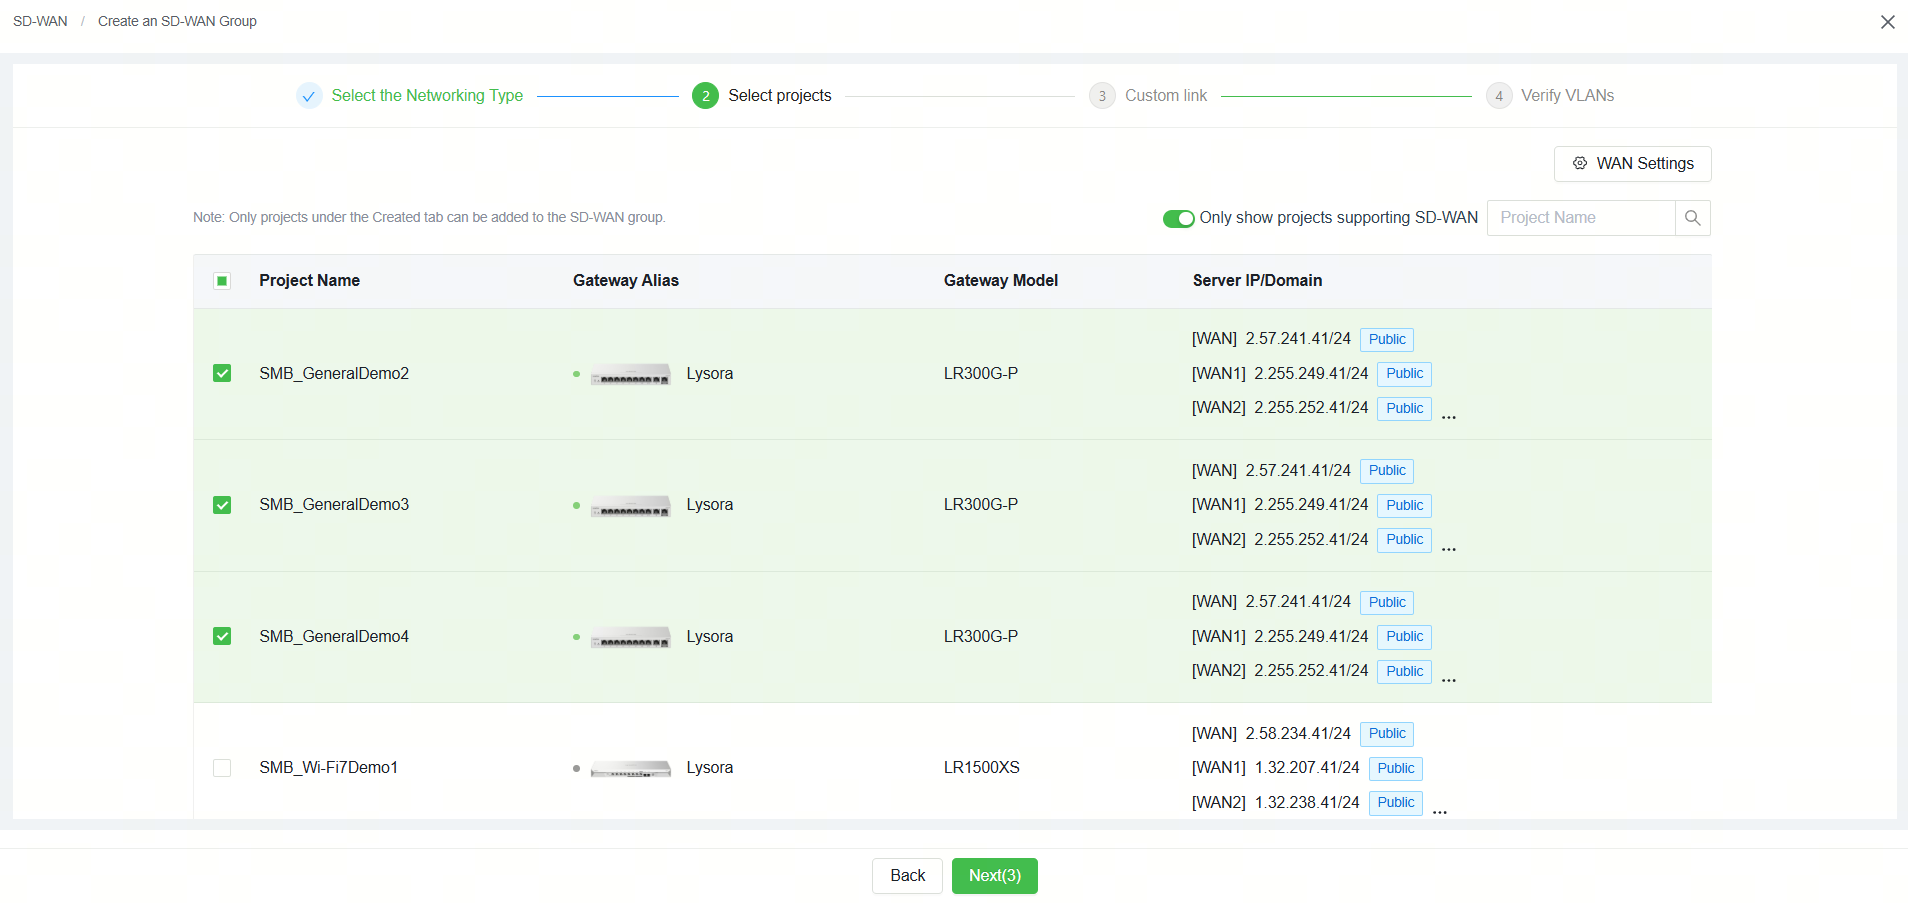Click the completed step checkmark icon
Image resolution: width=1908 pixels, height=903 pixels.
309,96
